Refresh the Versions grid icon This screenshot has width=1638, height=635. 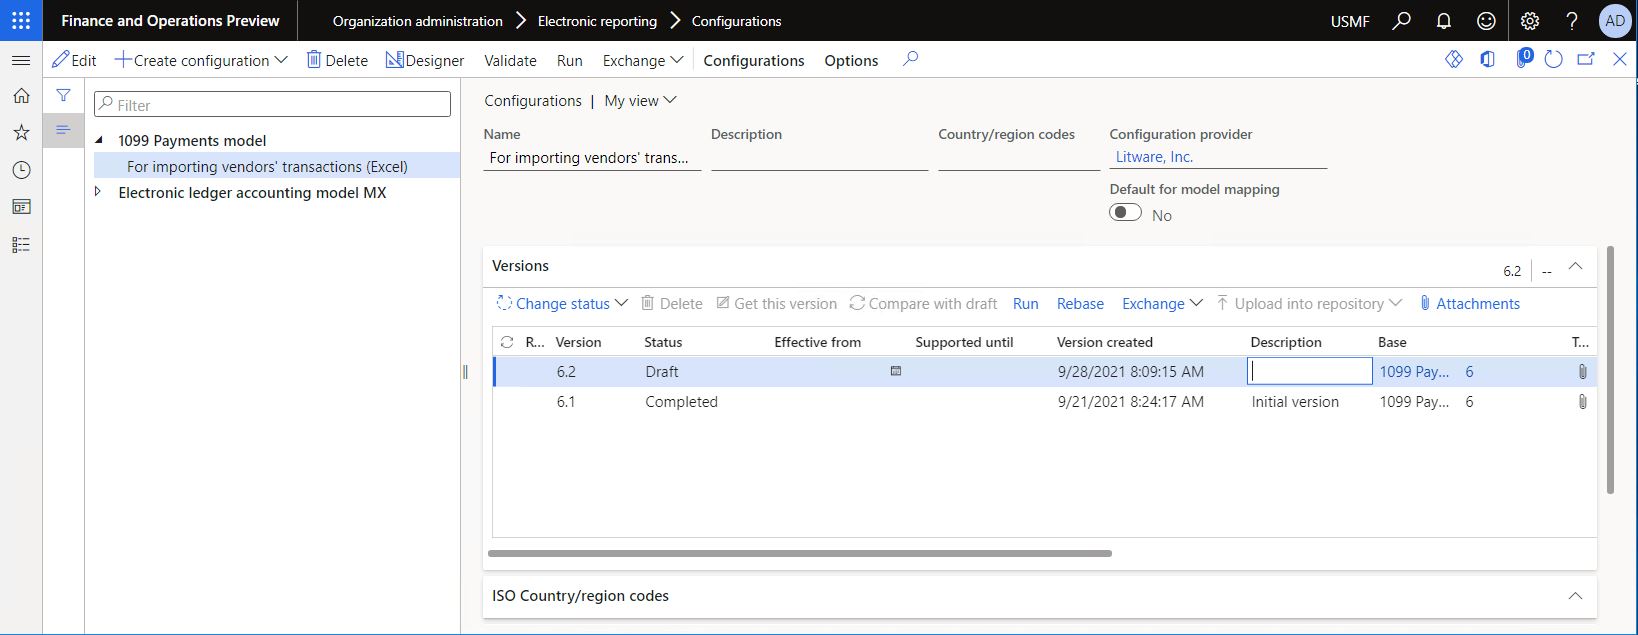(507, 342)
